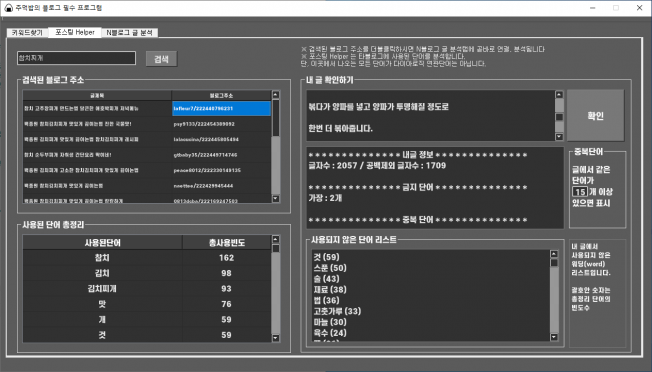Select 육수 (24) in unused words list
Screen dimensions: 652x372
(x=330, y=333)
